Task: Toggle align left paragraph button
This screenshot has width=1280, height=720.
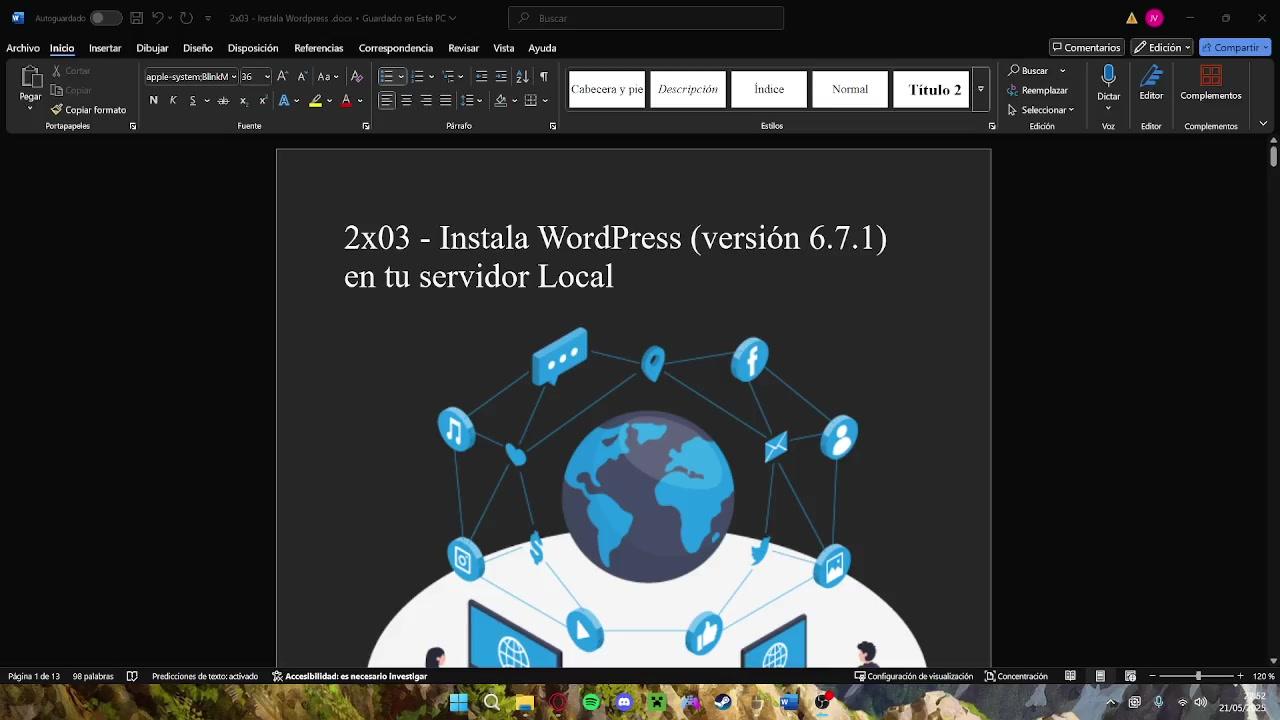Action: (x=386, y=100)
